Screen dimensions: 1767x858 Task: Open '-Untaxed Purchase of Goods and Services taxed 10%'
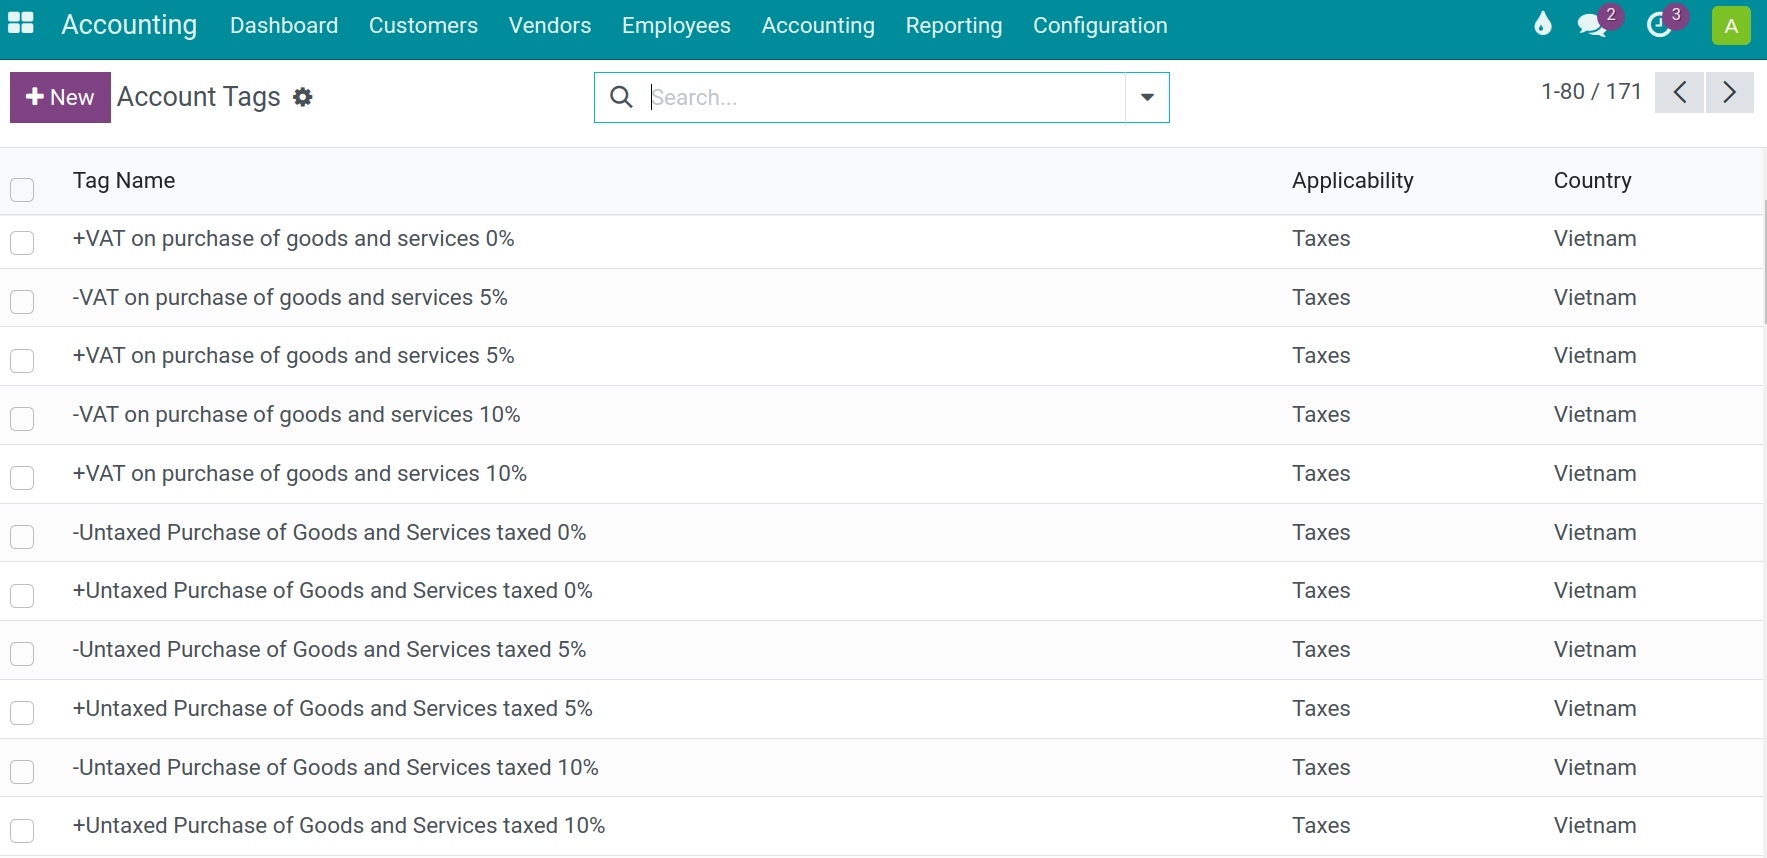(336, 768)
